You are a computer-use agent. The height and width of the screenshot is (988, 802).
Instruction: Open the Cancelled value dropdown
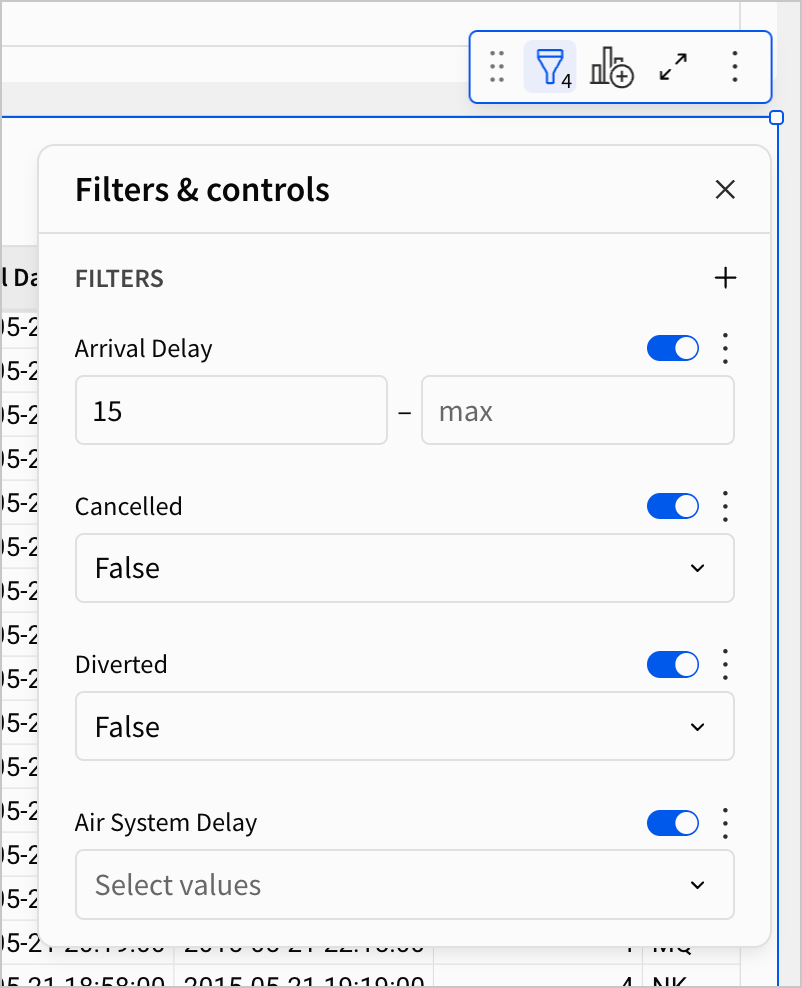(x=405, y=568)
